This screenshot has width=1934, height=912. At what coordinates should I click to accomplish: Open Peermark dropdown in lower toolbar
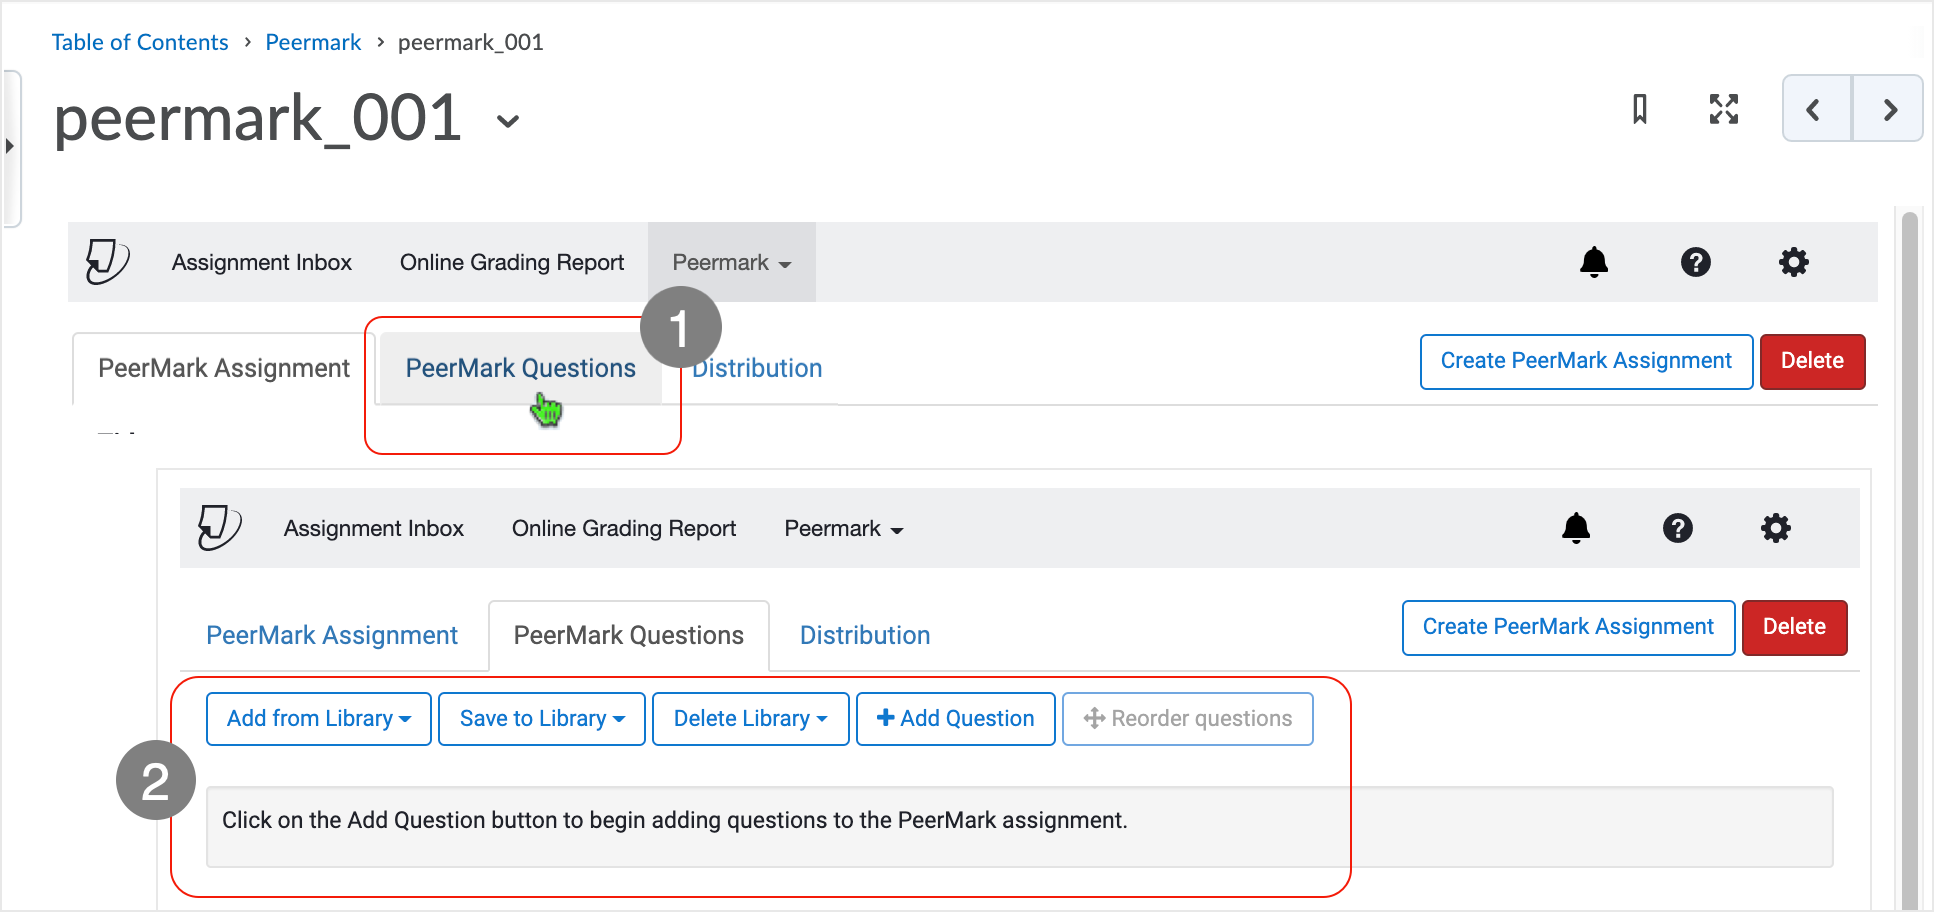point(844,528)
